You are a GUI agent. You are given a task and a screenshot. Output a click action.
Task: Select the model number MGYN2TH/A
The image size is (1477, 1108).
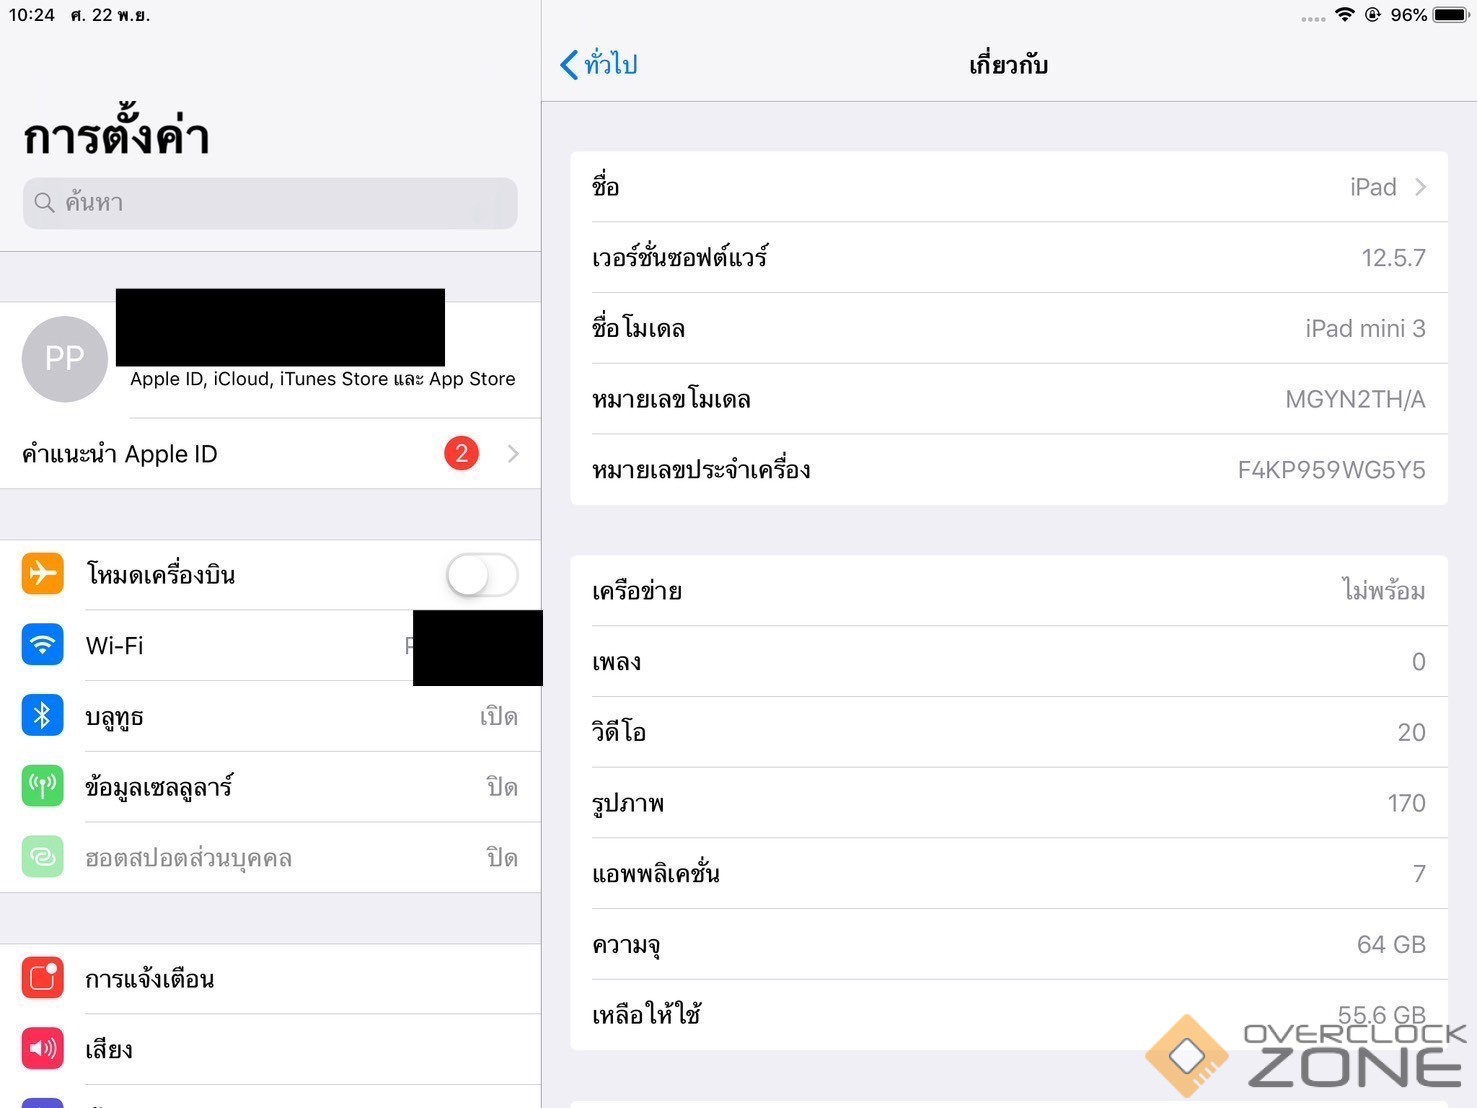pos(1355,399)
